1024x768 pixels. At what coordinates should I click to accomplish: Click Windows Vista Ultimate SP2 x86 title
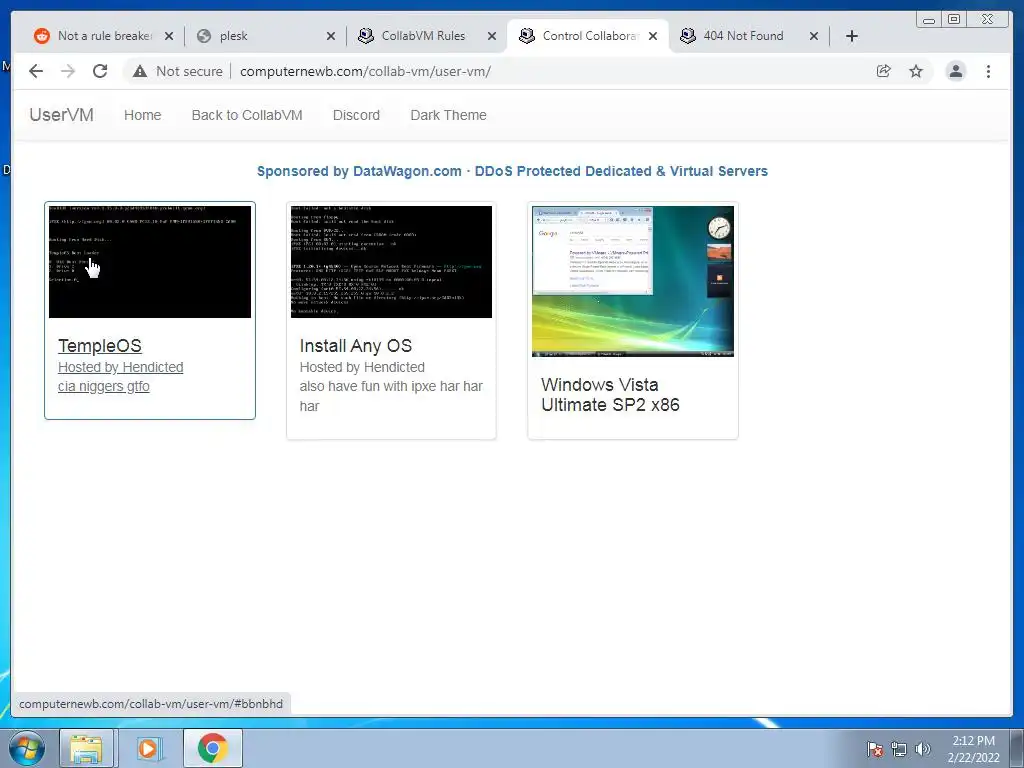pyautogui.click(x=610, y=394)
